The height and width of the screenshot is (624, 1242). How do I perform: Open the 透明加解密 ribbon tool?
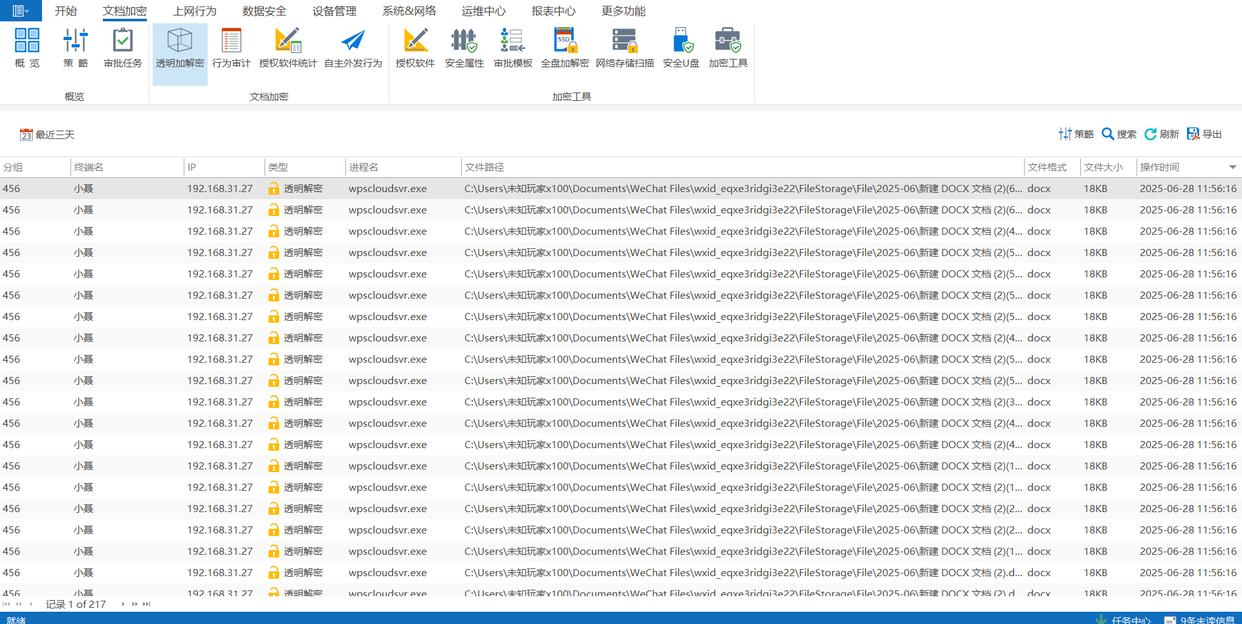point(180,48)
